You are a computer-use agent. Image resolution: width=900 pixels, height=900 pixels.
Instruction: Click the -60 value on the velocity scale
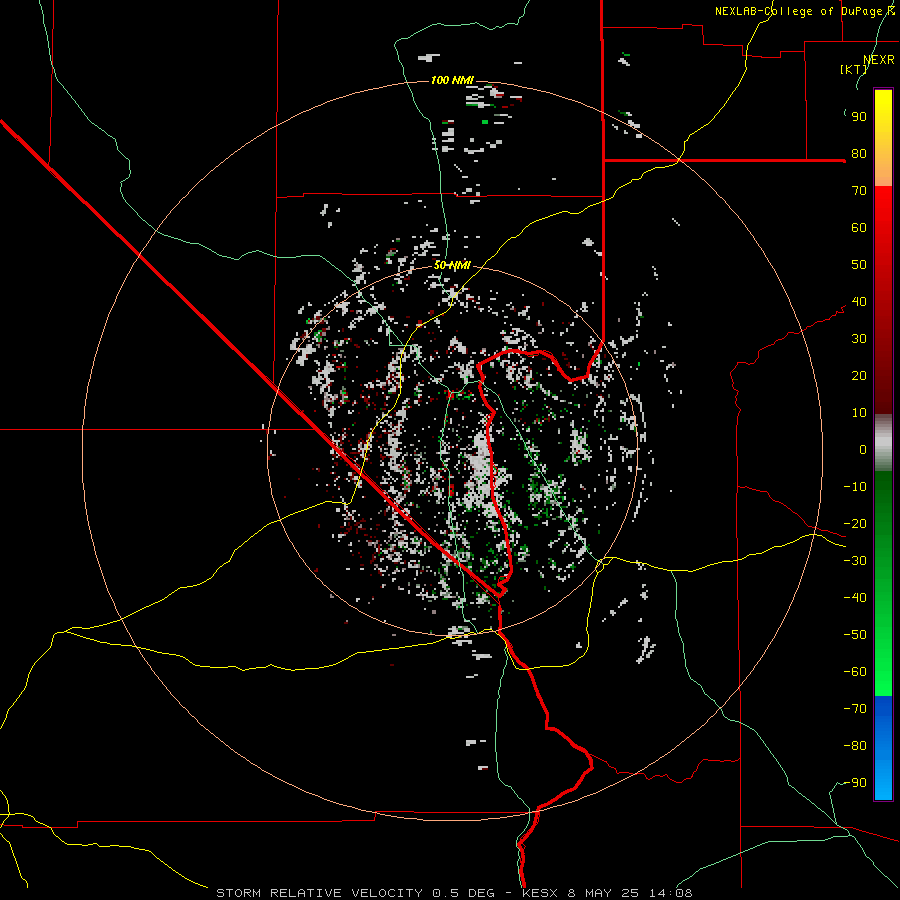[x=855, y=672]
